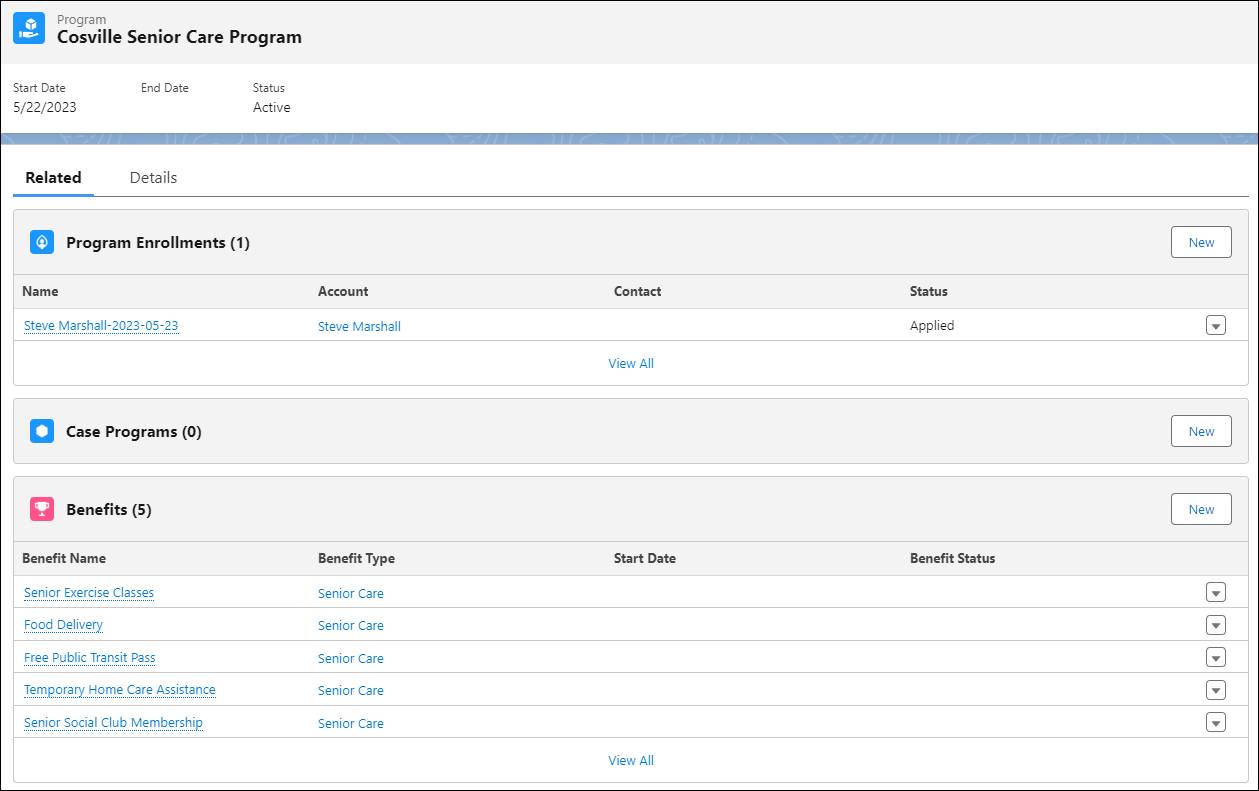
Task: Open row menu for Senior Social Club Membership
Action: coord(1215,722)
